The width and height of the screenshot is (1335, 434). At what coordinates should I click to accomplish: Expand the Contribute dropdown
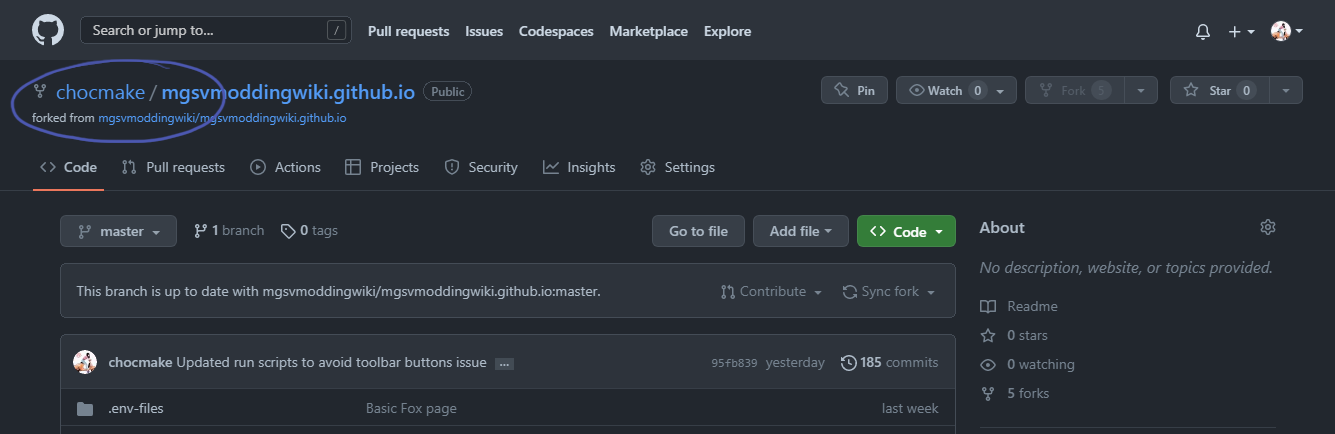[771, 292]
